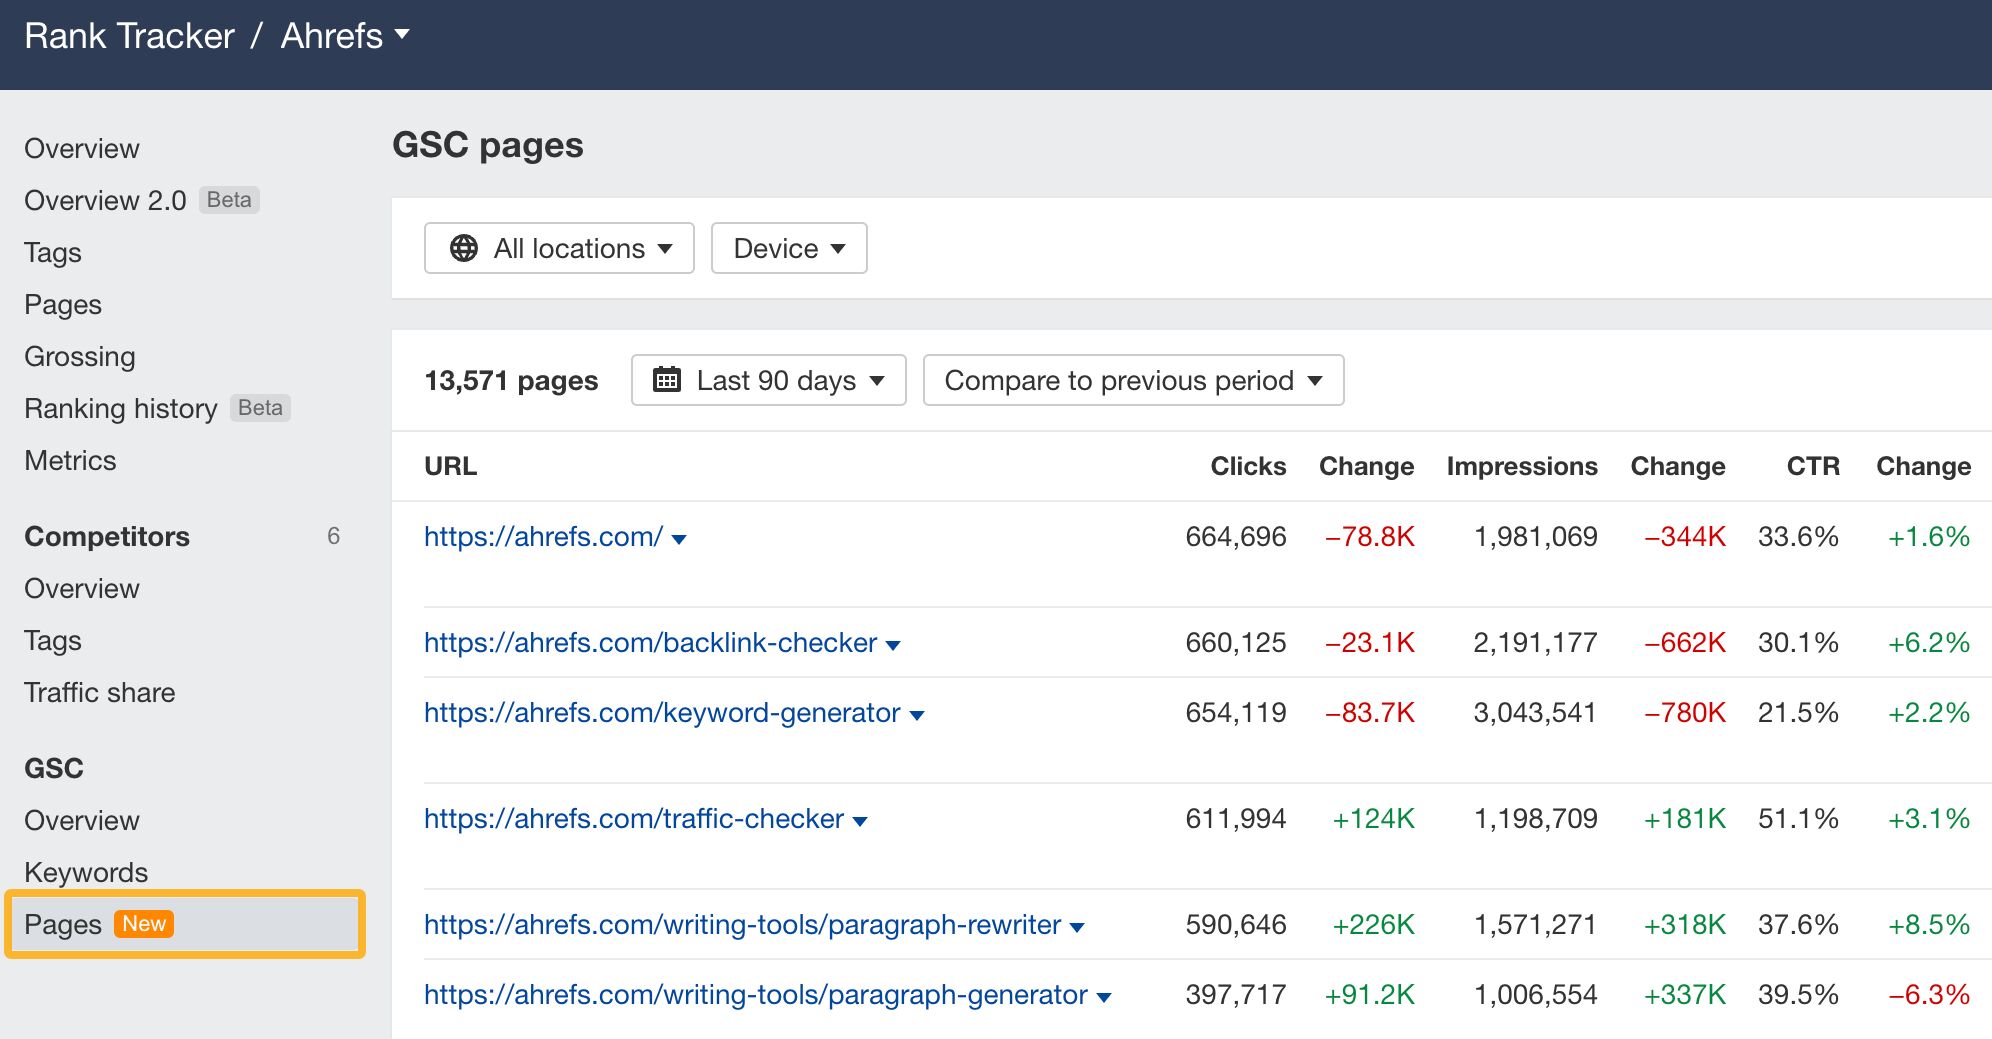Click the Change header next to Clicks

[1366, 466]
